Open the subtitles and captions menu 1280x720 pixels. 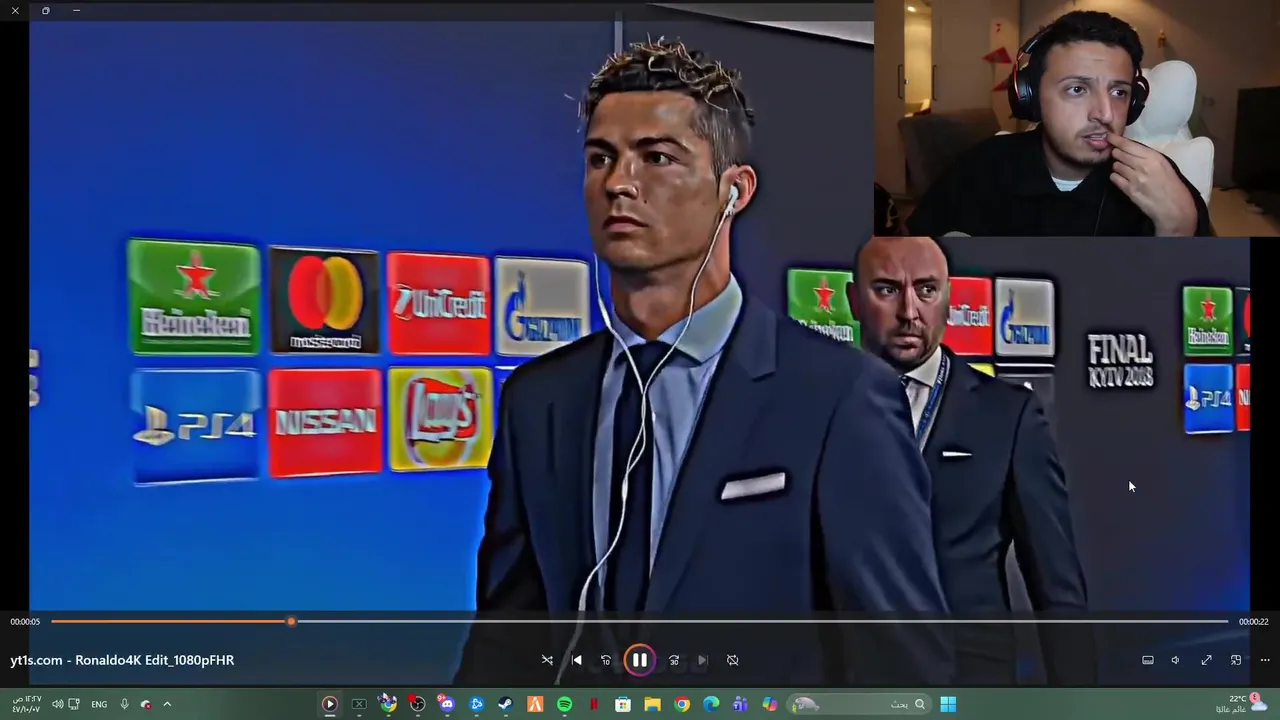point(1148,660)
